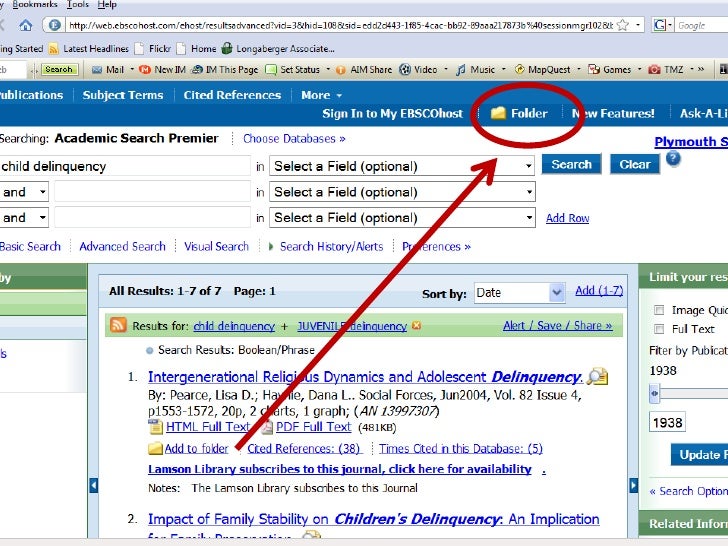The image size is (728, 546).
Task: Click the Games toolbar item
Action: [610, 70]
